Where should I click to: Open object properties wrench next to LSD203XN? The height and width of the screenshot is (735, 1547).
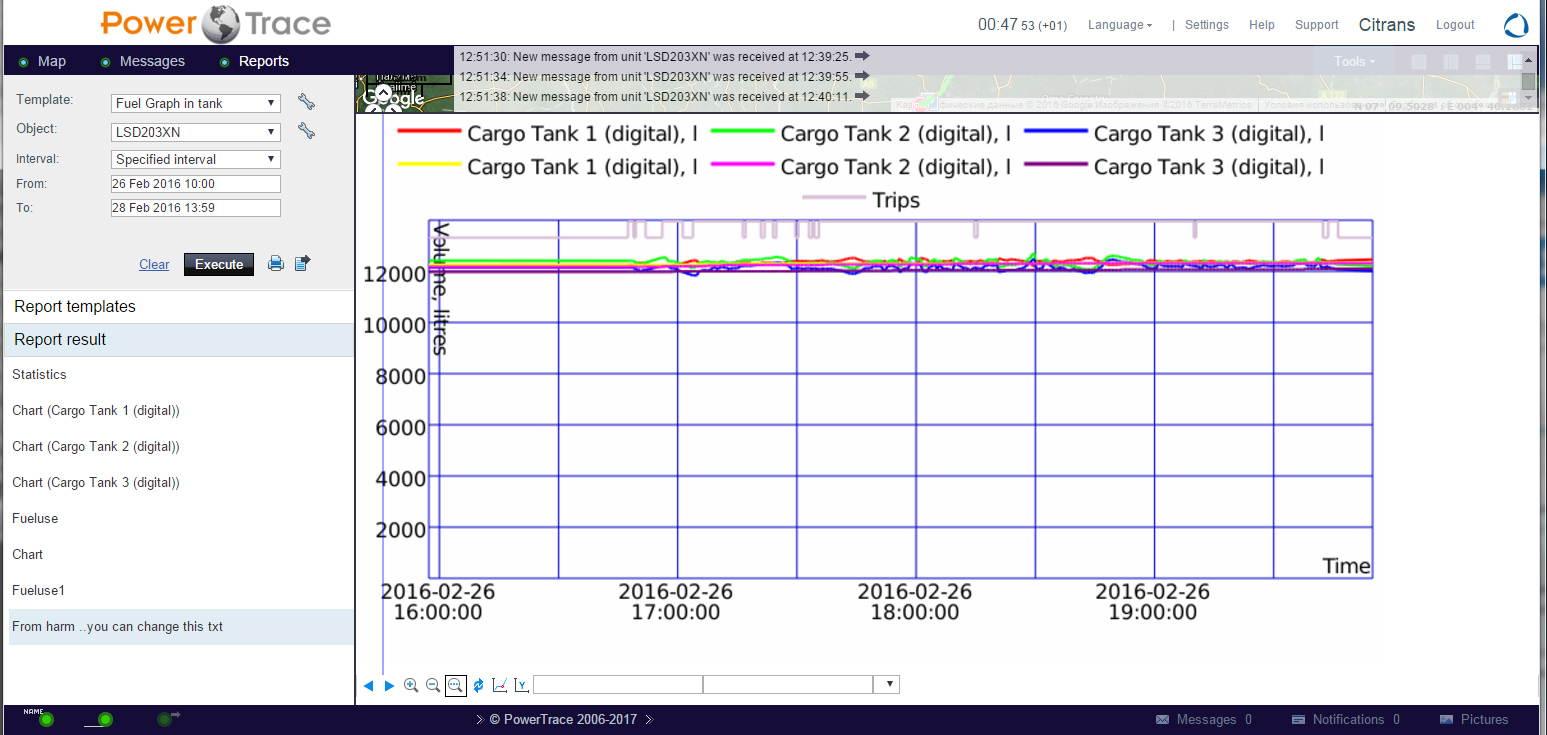coord(307,131)
